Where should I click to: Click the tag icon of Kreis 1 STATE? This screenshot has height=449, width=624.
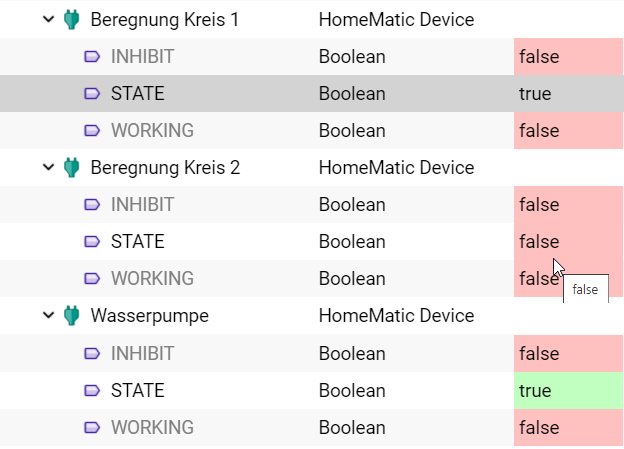coord(92,94)
